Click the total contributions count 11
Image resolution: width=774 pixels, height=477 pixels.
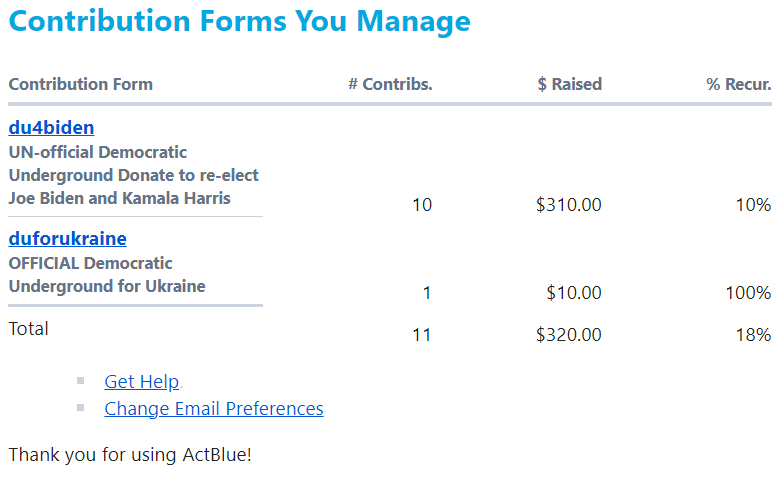coord(421,335)
